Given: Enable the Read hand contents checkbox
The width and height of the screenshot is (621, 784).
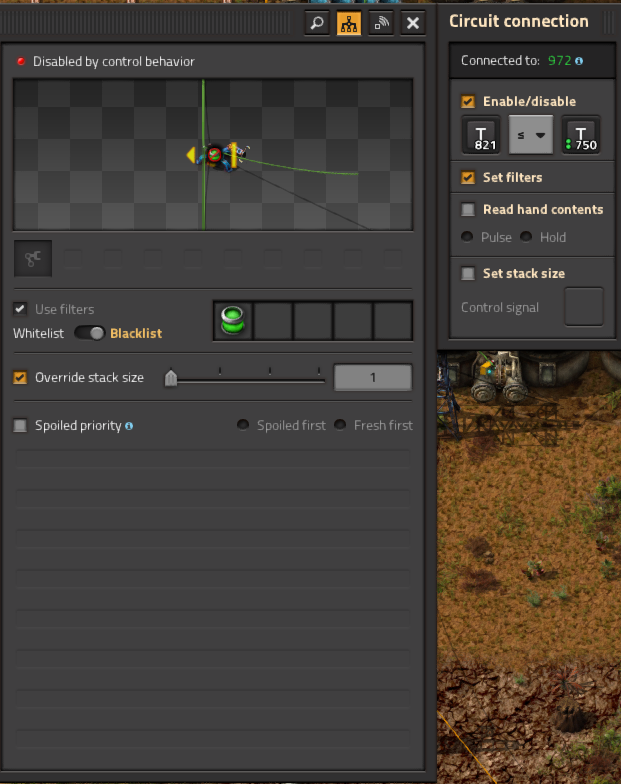Looking at the screenshot, I should (x=468, y=210).
